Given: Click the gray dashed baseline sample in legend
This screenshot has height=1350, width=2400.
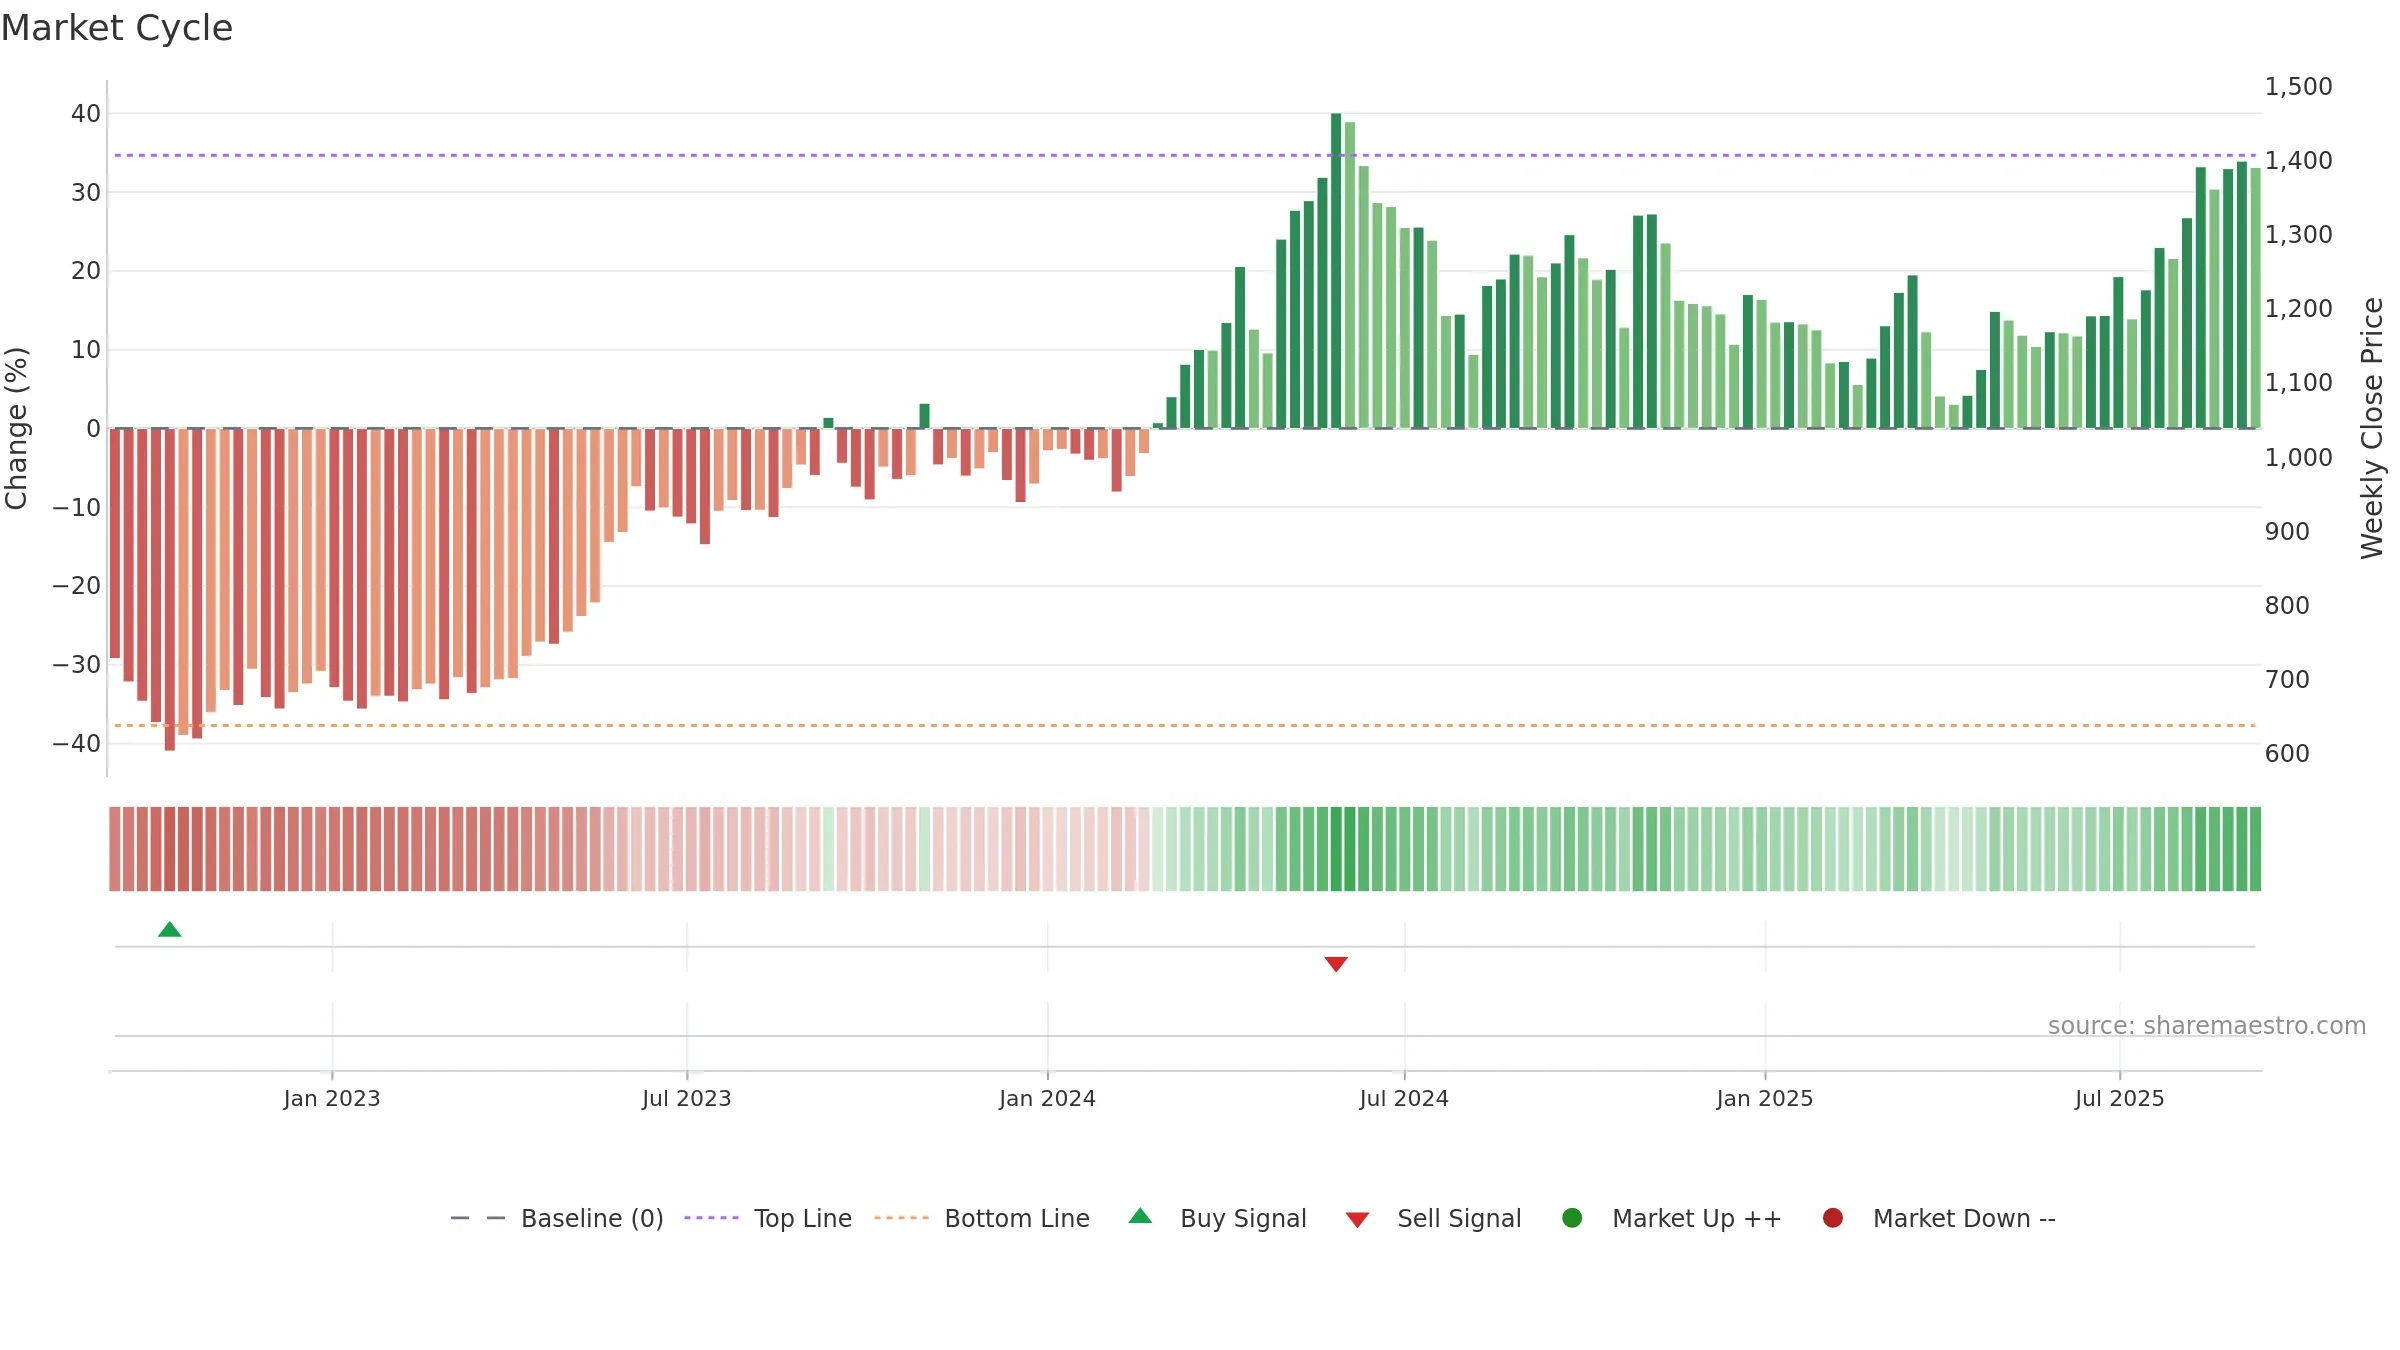Looking at the screenshot, I should (478, 1218).
